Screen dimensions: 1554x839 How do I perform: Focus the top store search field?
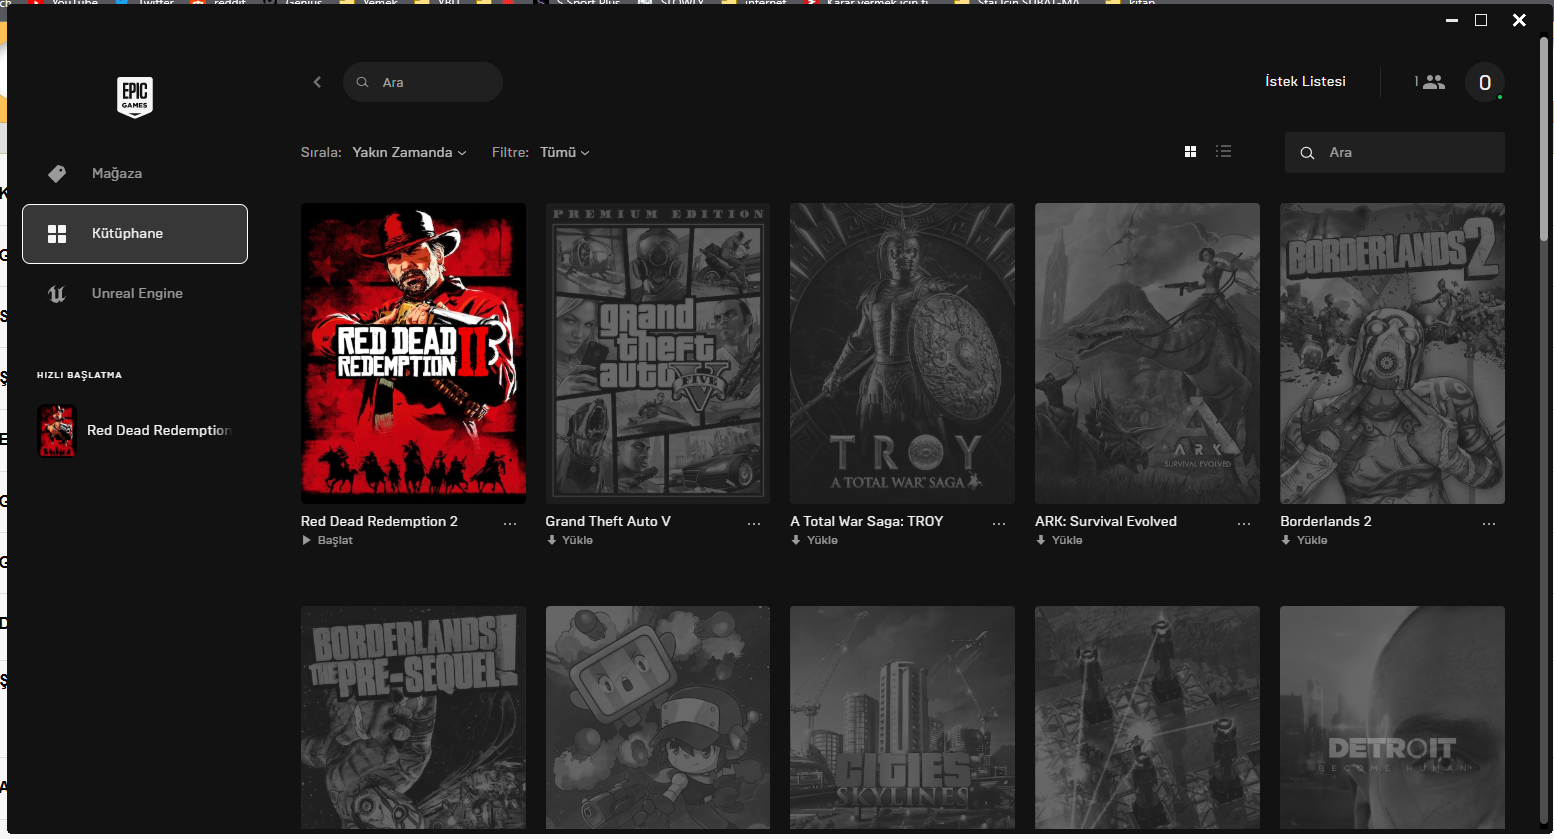[423, 82]
